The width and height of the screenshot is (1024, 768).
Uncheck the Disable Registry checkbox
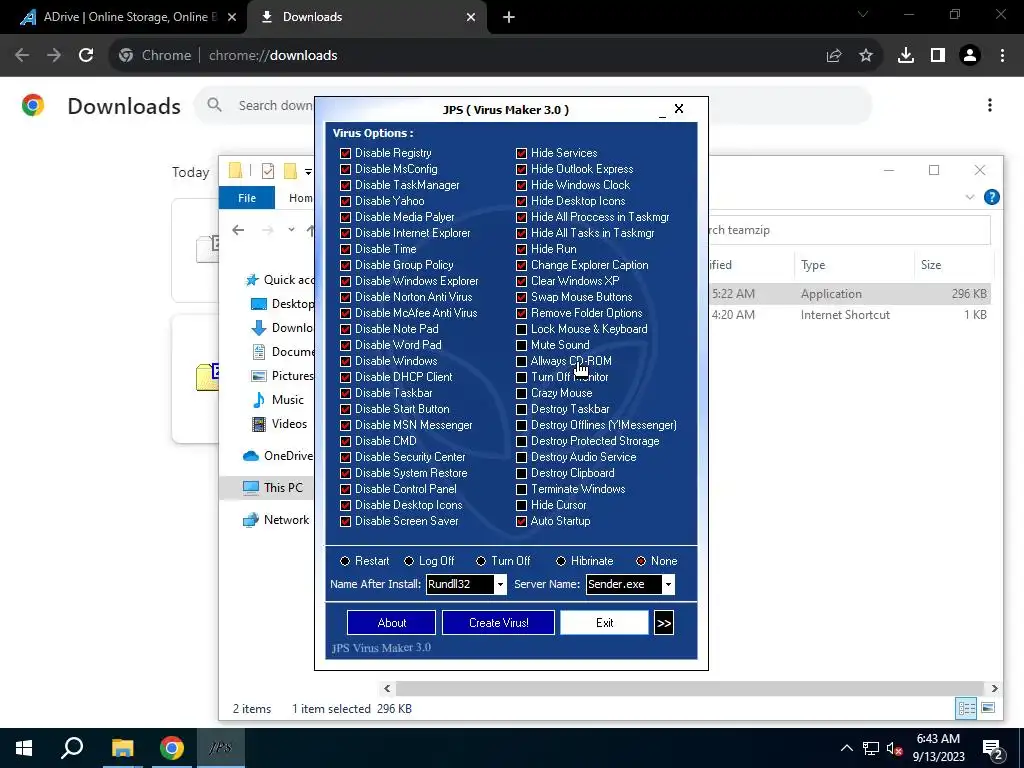[345, 153]
